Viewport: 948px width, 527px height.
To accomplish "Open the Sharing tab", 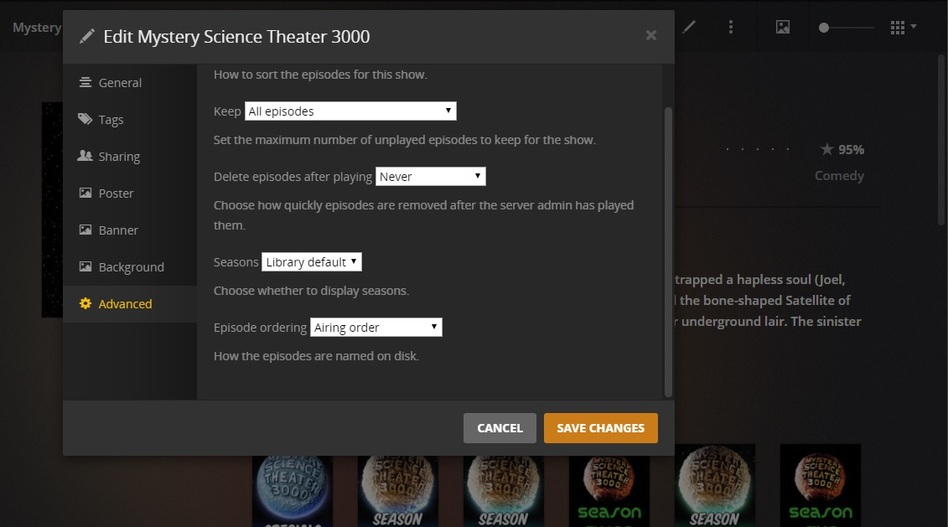I will 130,157.
